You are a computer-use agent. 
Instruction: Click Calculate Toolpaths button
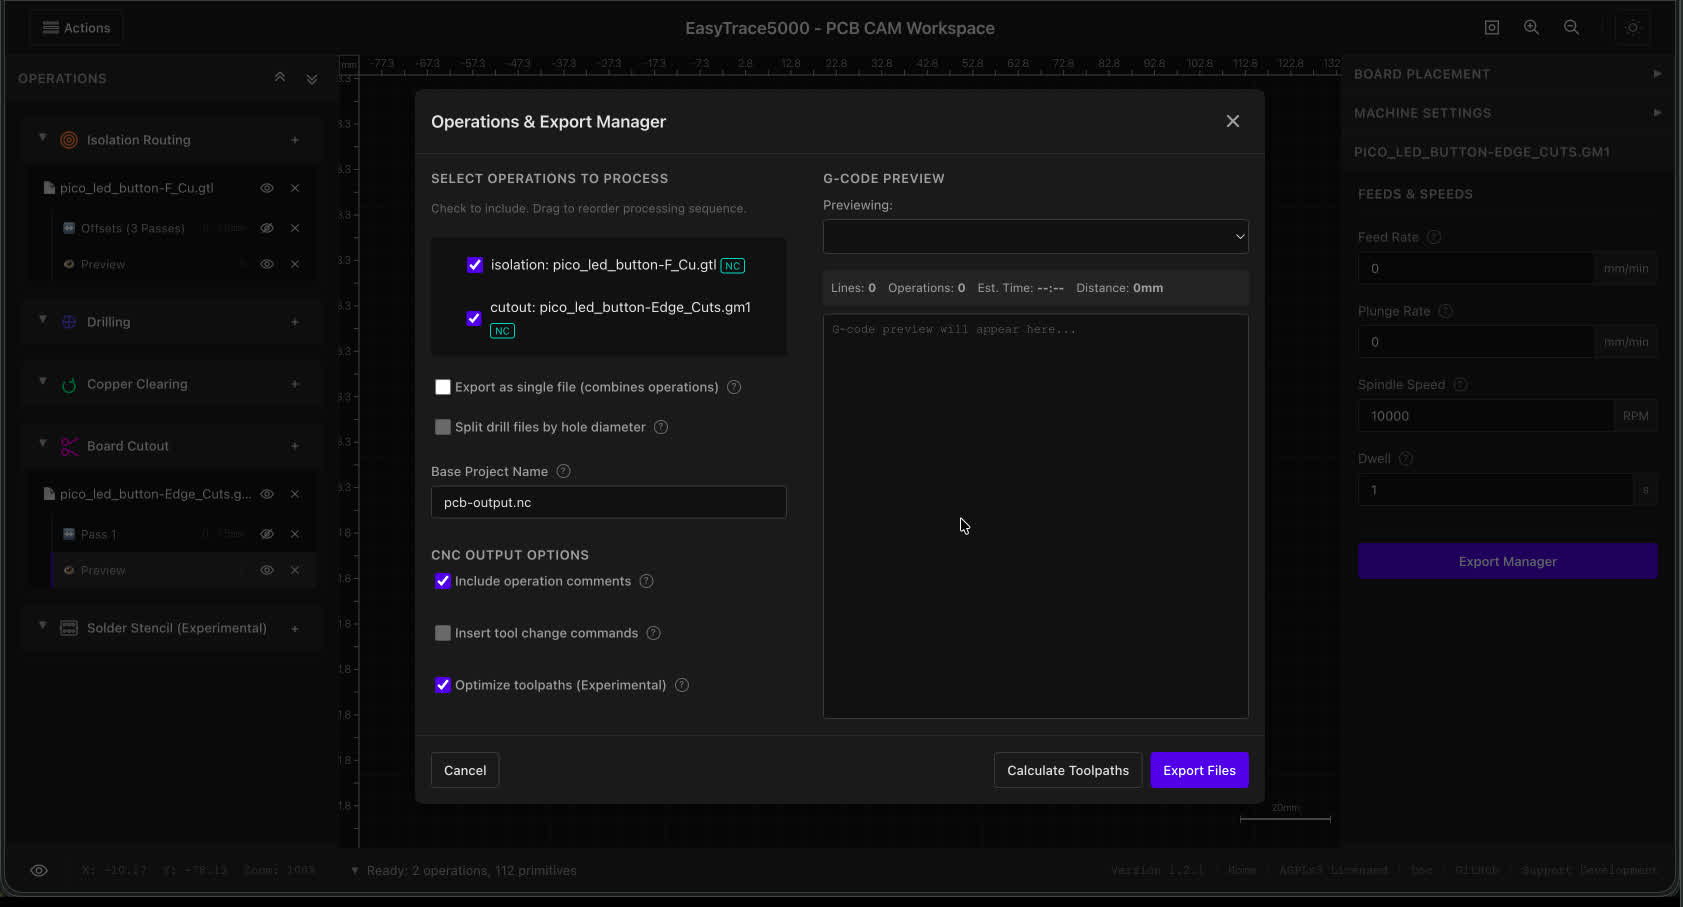click(x=1068, y=770)
